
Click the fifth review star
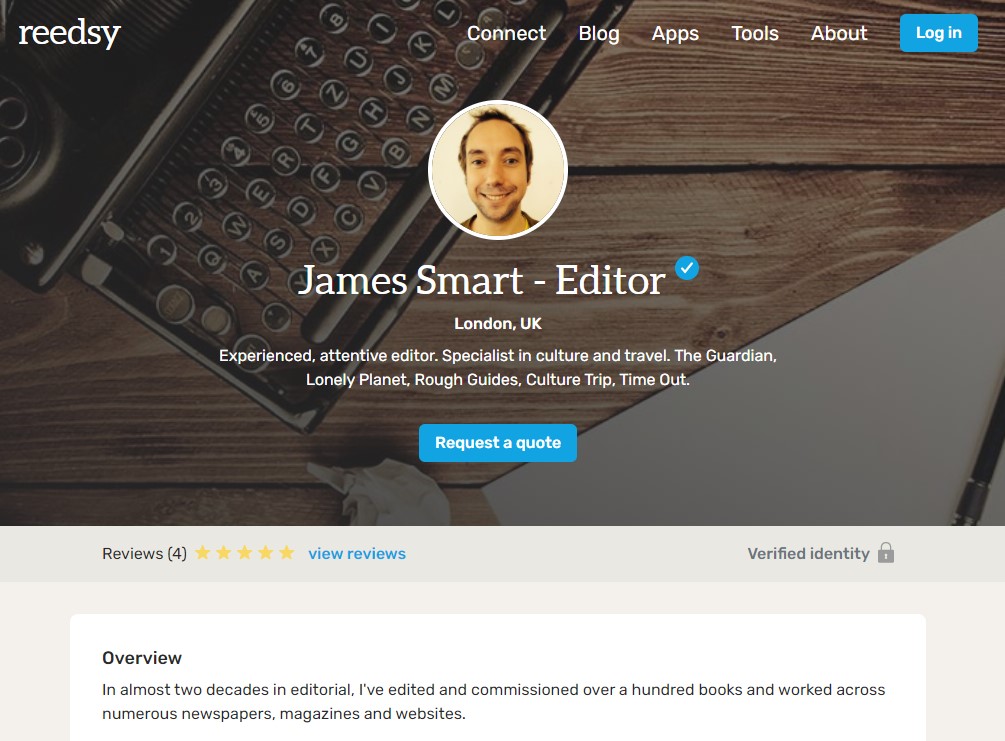tap(287, 553)
